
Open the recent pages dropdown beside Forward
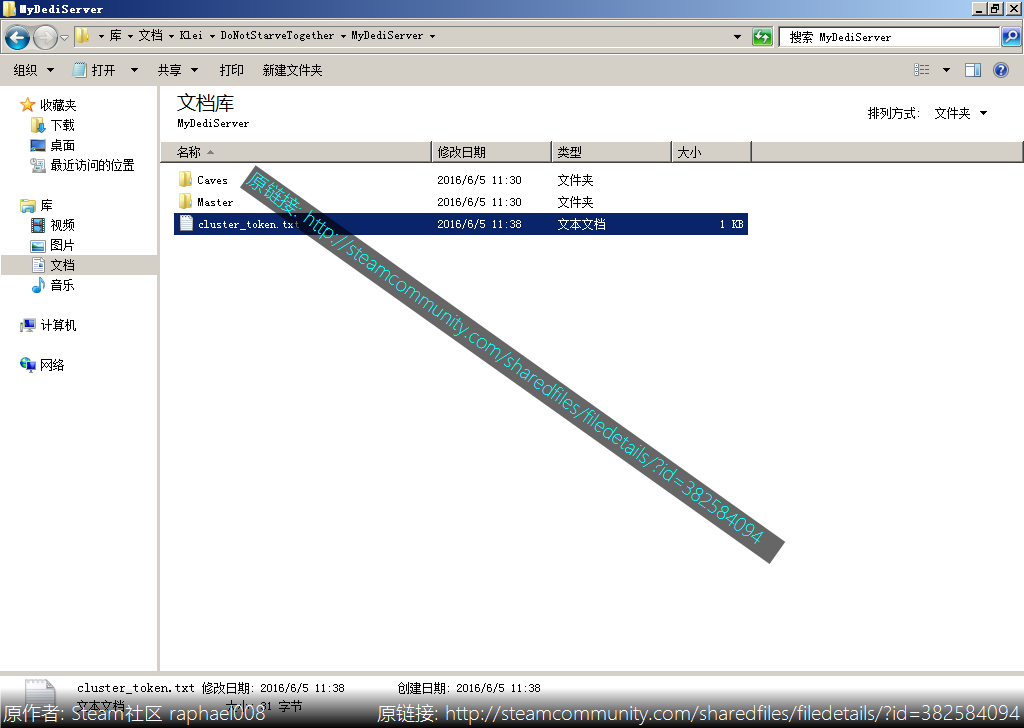pyautogui.click(x=64, y=38)
